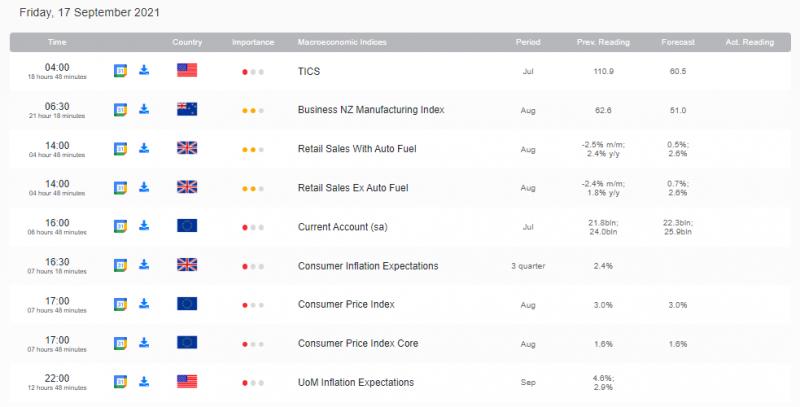Download Retail Sales Ex Auto Fuel event
Viewport: 800px width, 407px height.
[144, 187]
